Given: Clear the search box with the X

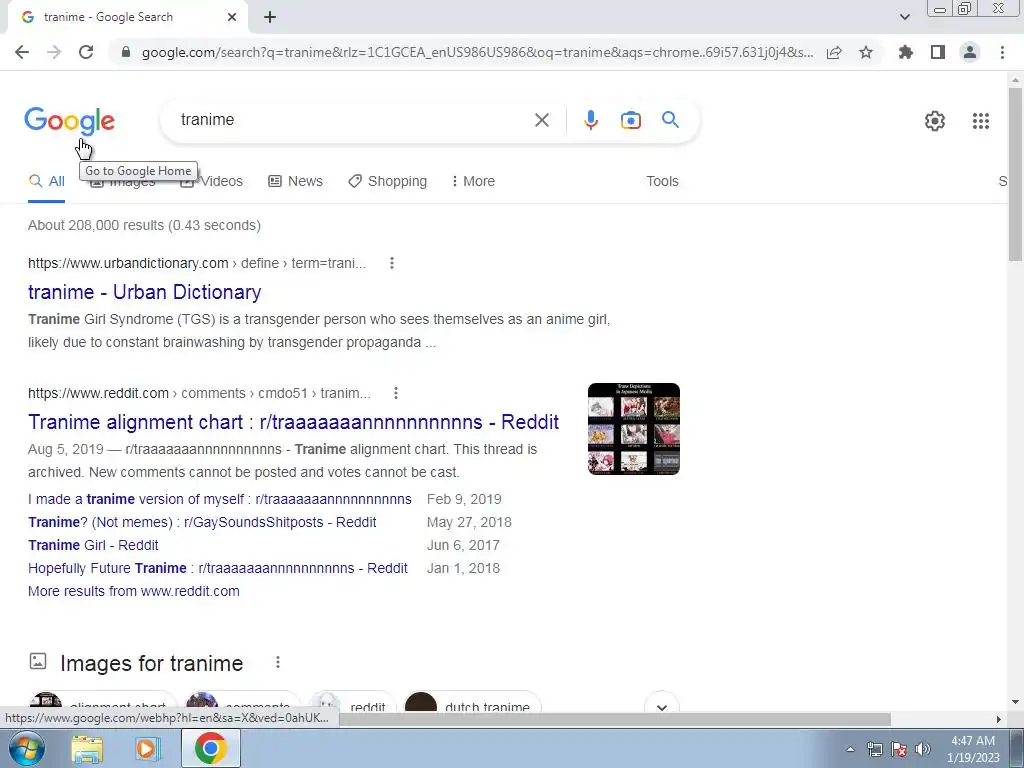Looking at the screenshot, I should [541, 120].
